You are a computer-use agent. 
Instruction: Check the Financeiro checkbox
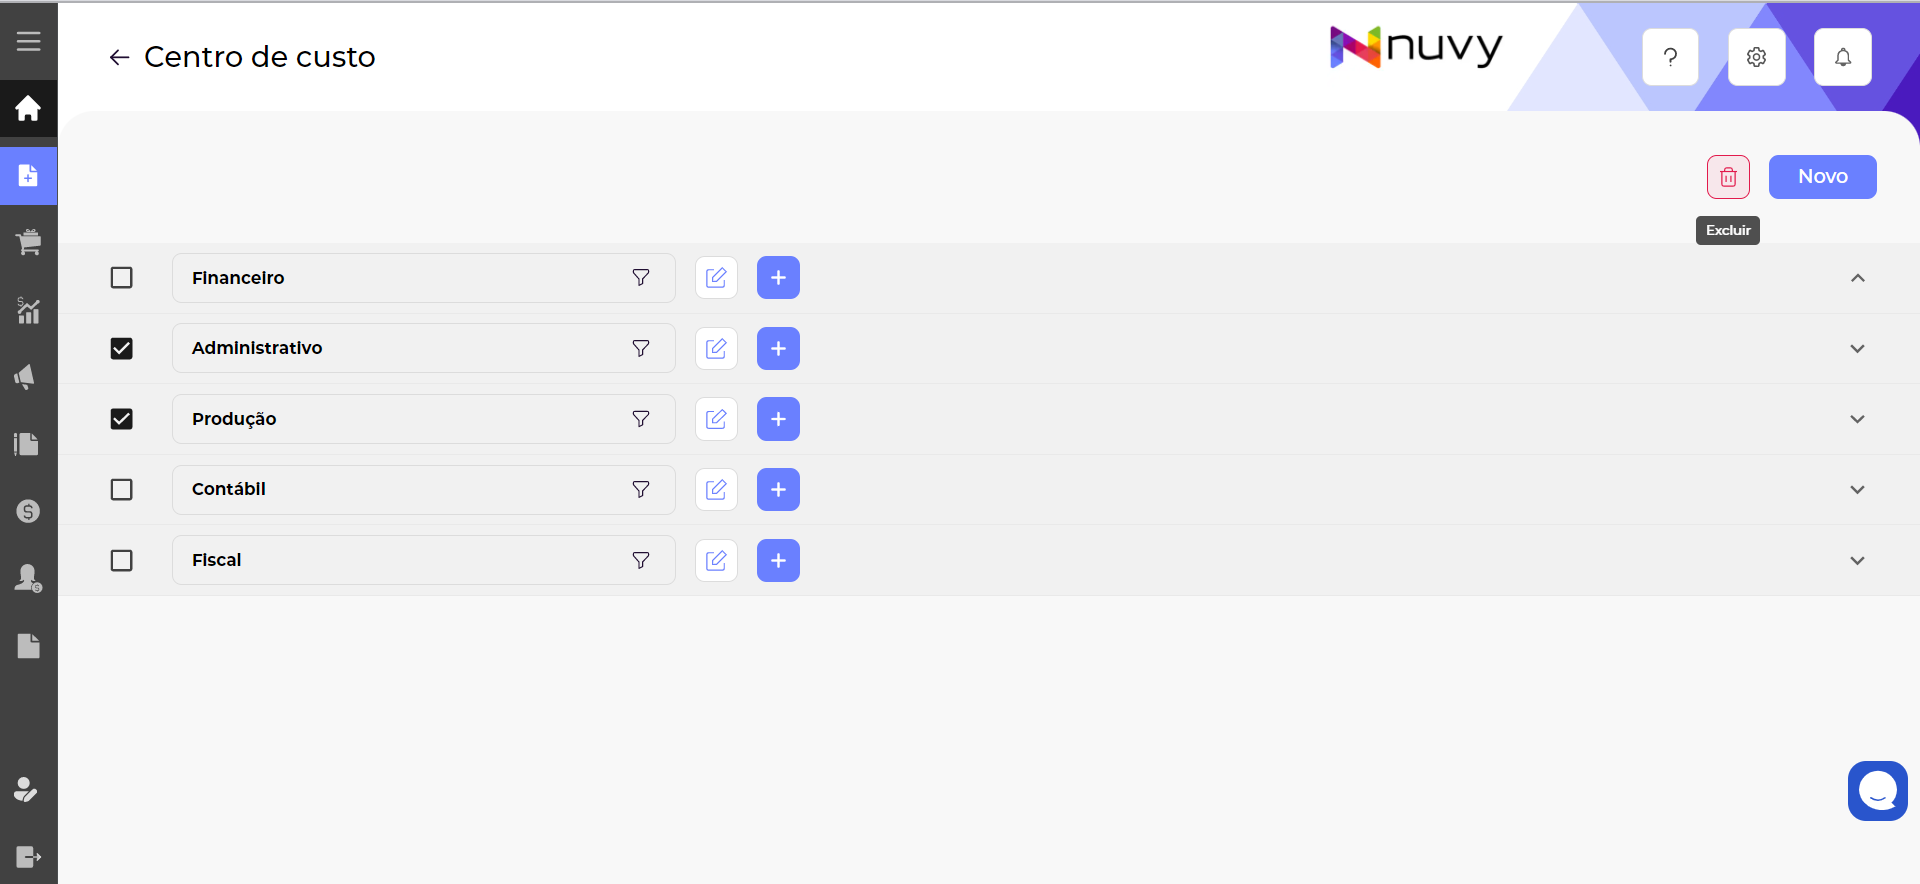pyautogui.click(x=121, y=278)
